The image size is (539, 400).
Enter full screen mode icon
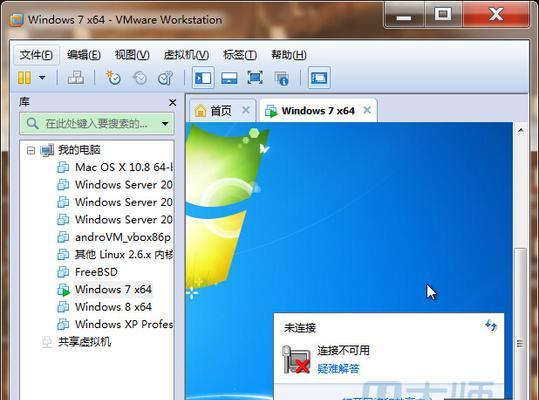tap(255, 78)
